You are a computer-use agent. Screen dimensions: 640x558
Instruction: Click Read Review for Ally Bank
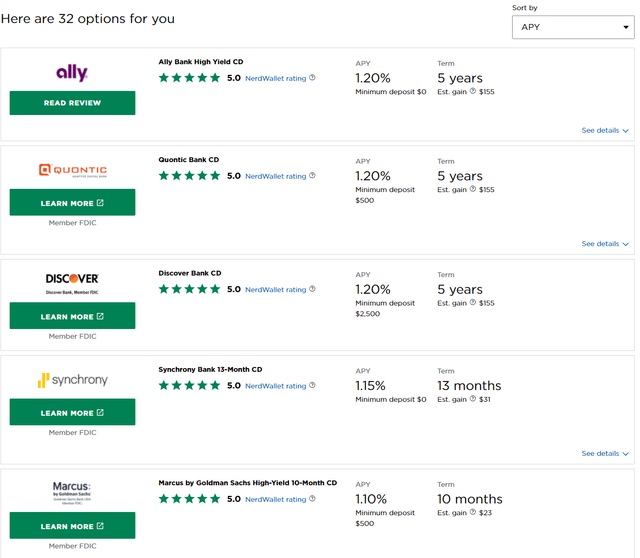[72, 103]
